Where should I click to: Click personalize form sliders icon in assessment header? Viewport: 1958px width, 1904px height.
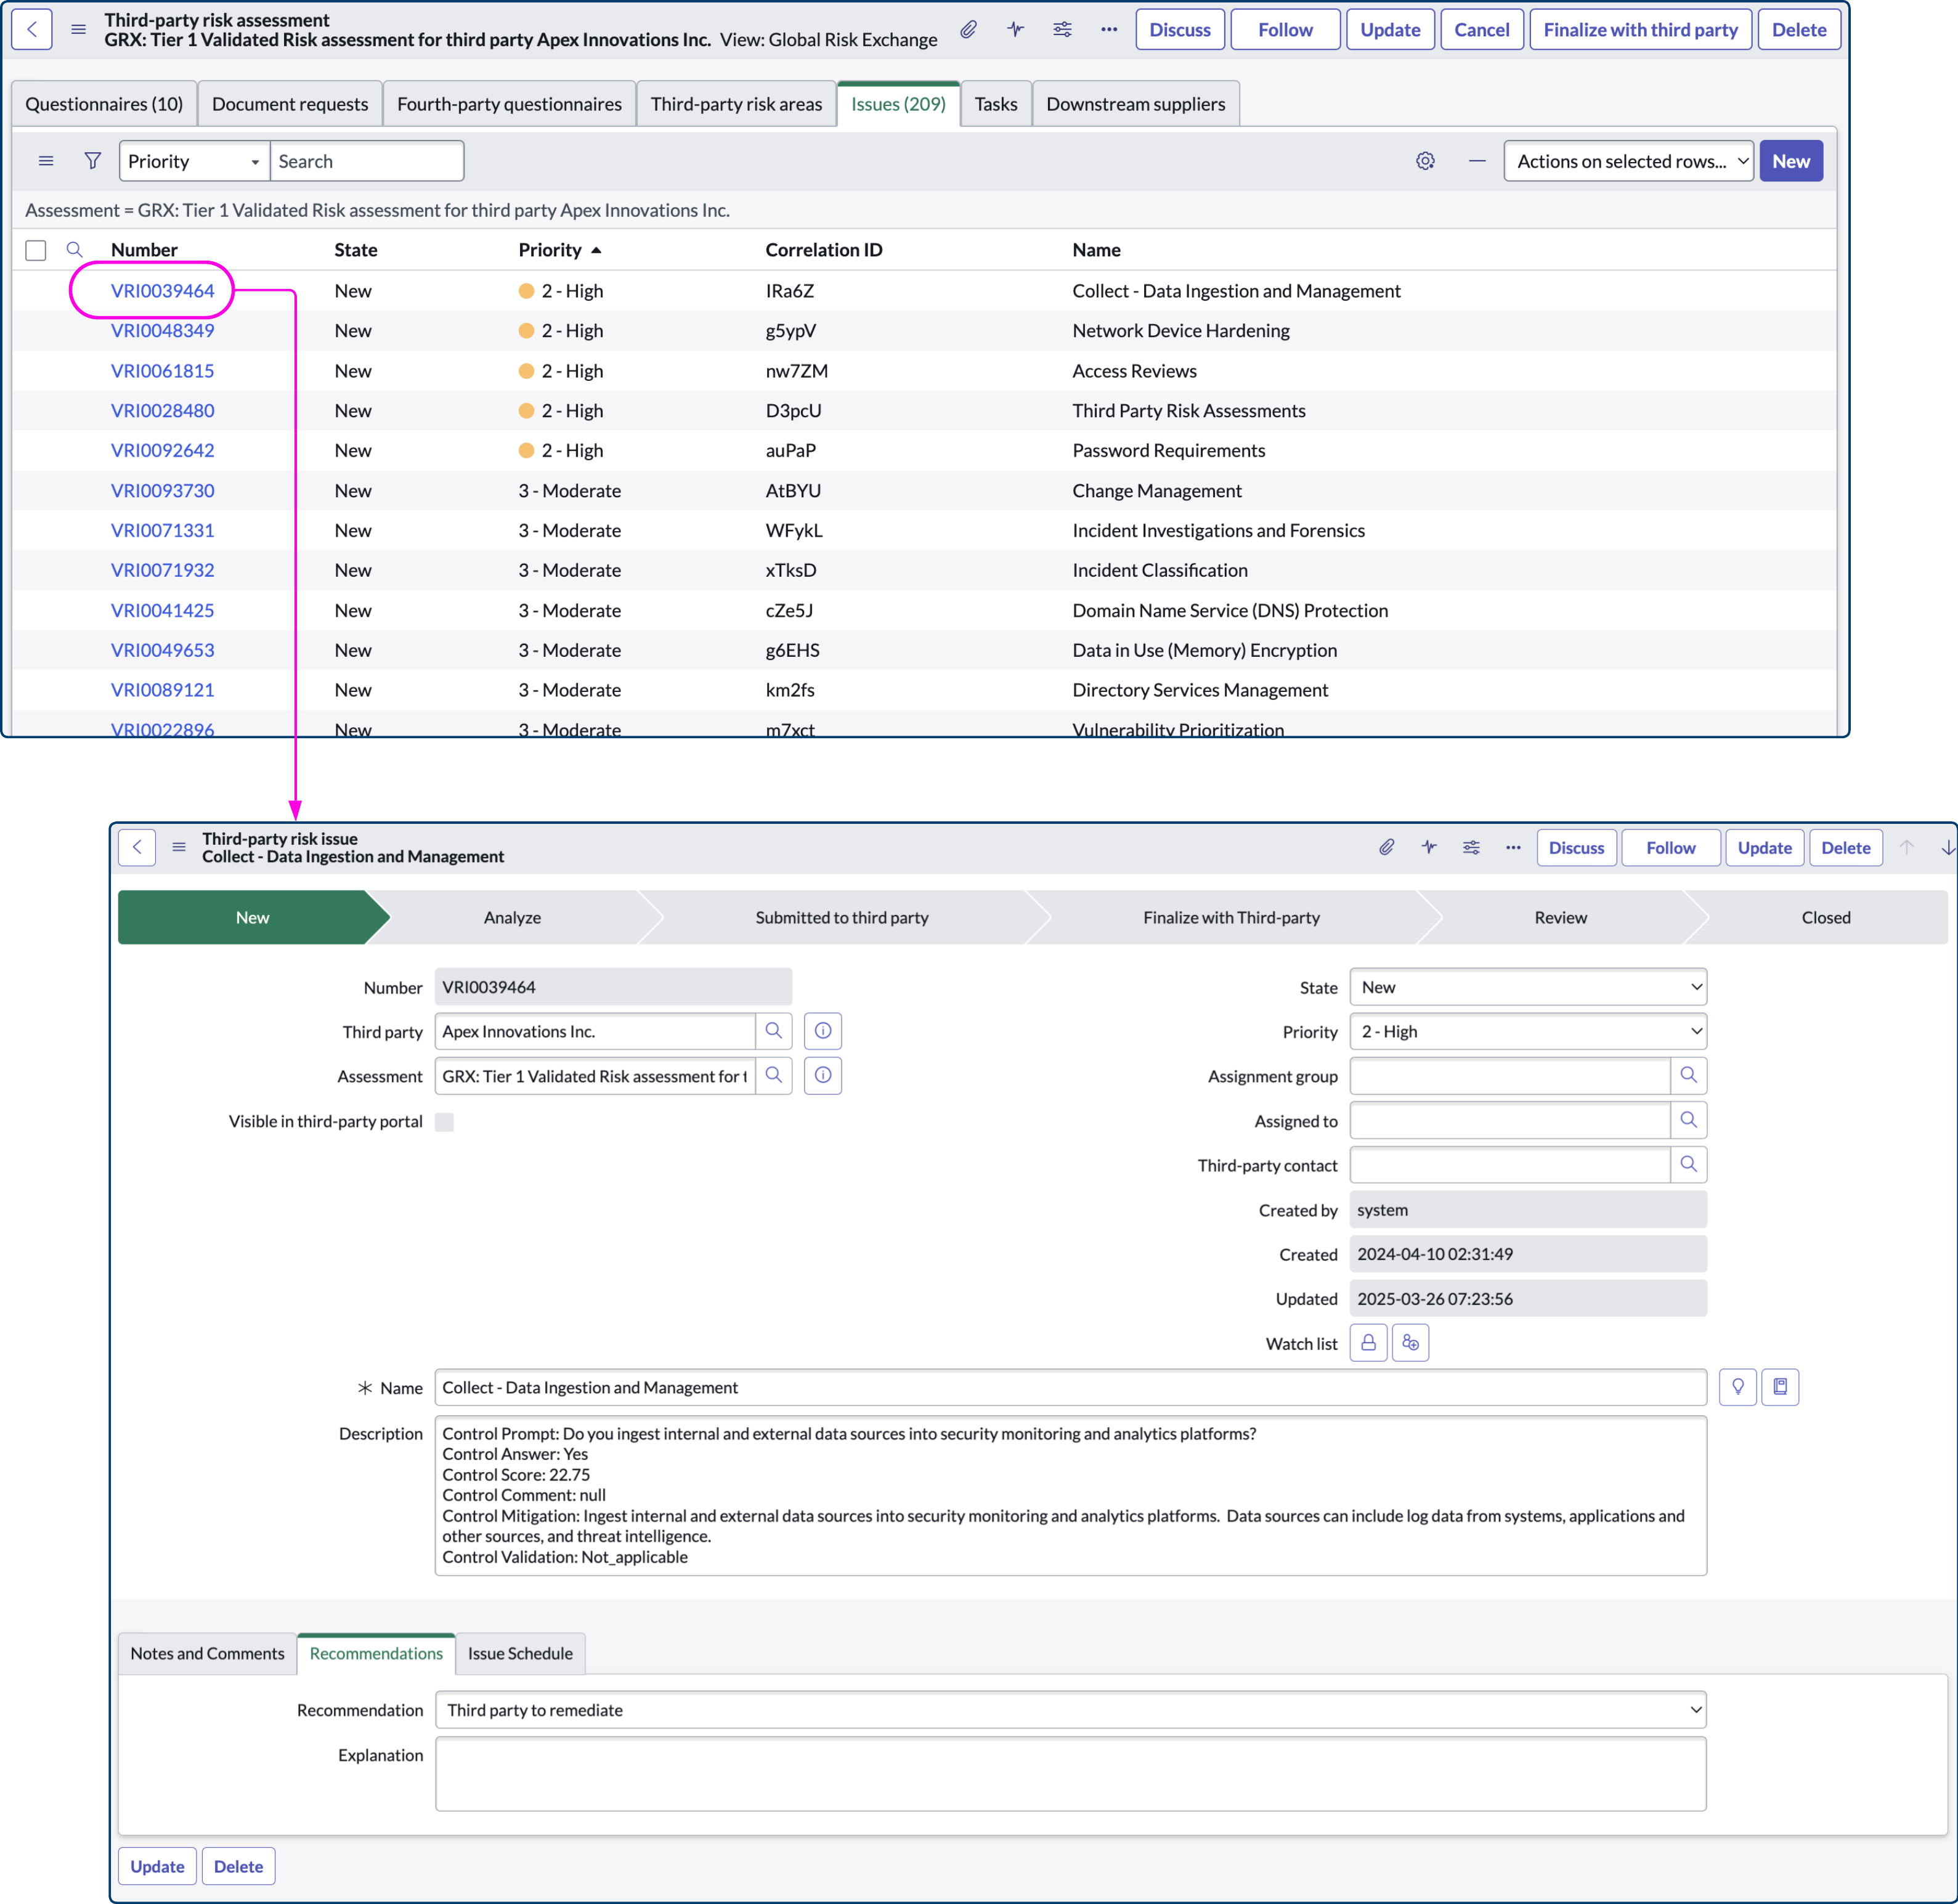(x=1062, y=29)
